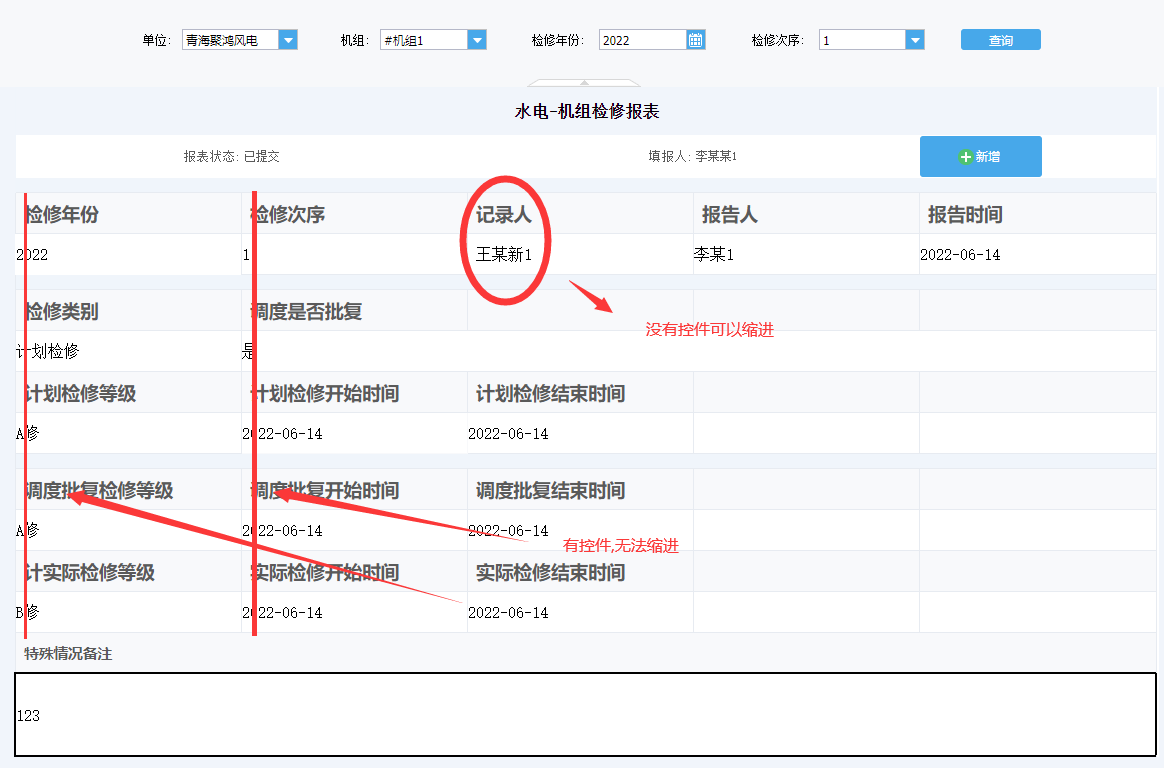This screenshot has height=768, width=1164.
Task: Click the 报告时间 value 2022-06-14
Action: [960, 255]
